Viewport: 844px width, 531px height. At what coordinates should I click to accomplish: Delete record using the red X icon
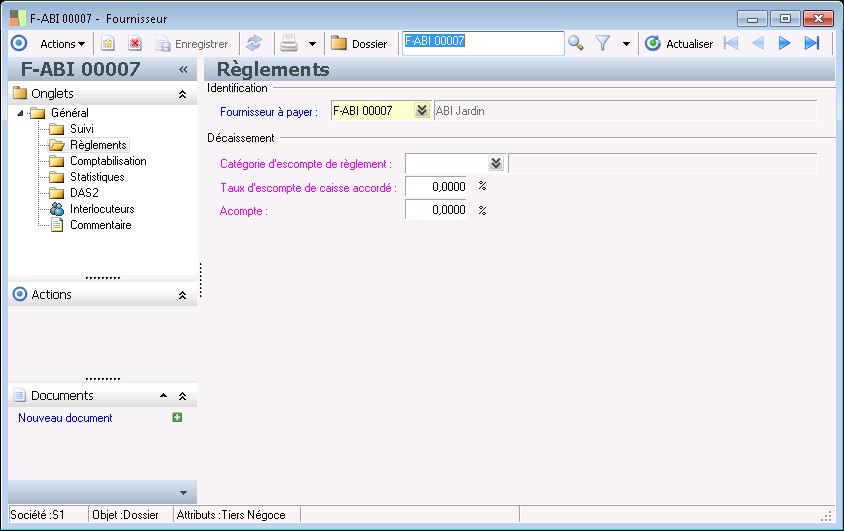coord(135,44)
